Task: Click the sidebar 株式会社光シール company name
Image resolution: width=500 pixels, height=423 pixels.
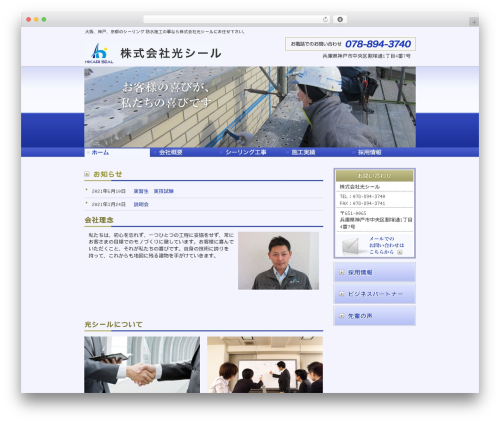Action: pyautogui.click(x=360, y=187)
